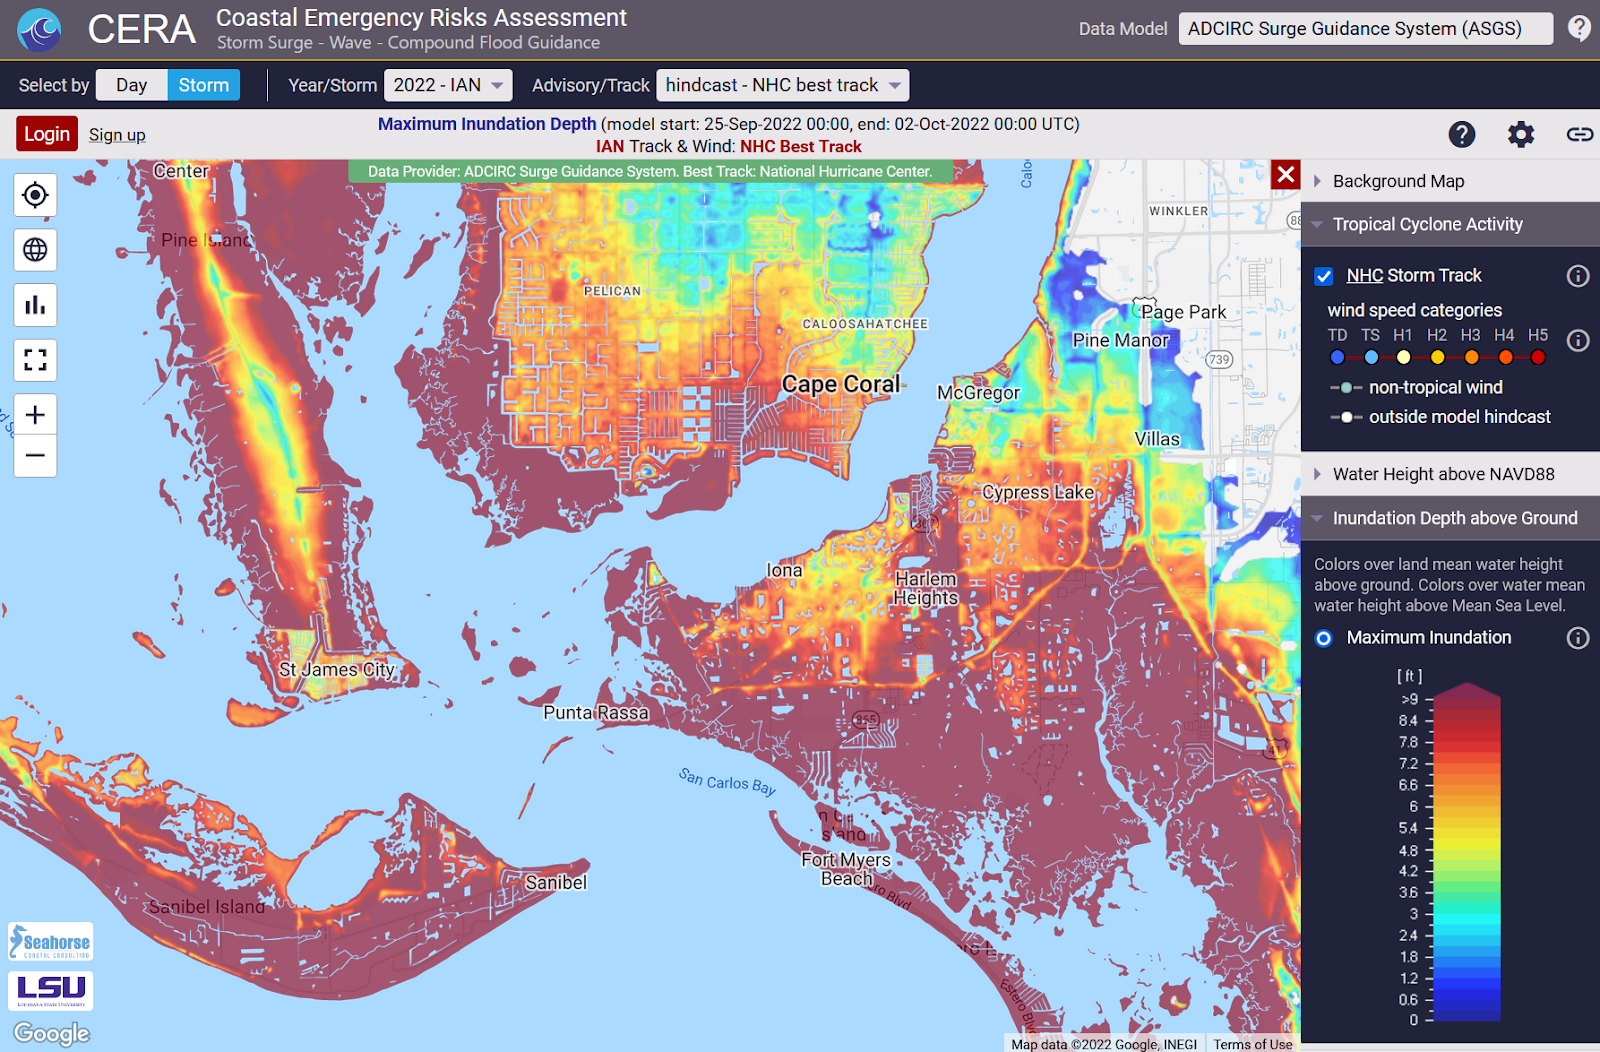1600x1052 pixels.
Task: Expand the Background Map section
Action: [1450, 181]
